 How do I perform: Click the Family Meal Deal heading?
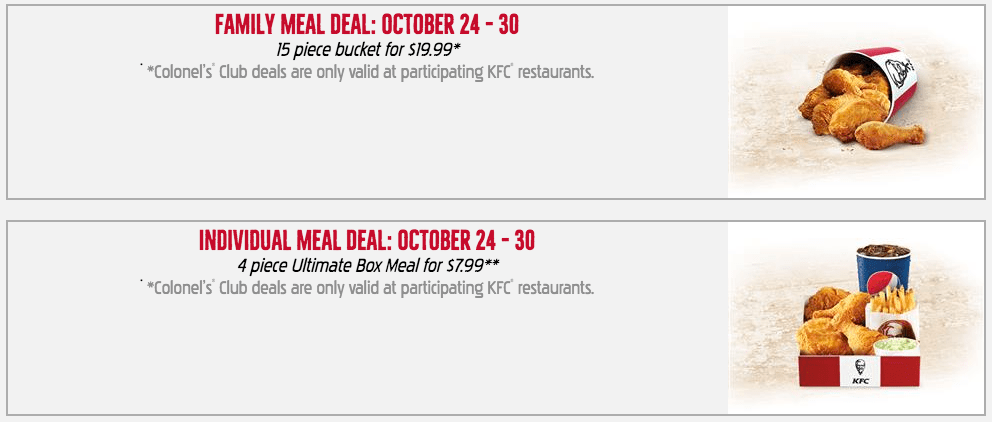point(366,25)
